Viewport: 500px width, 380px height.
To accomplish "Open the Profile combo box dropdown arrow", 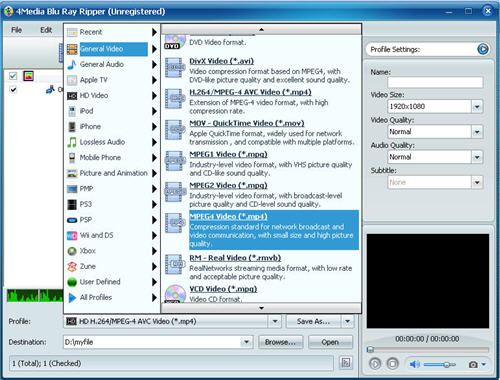I will click(x=275, y=321).
